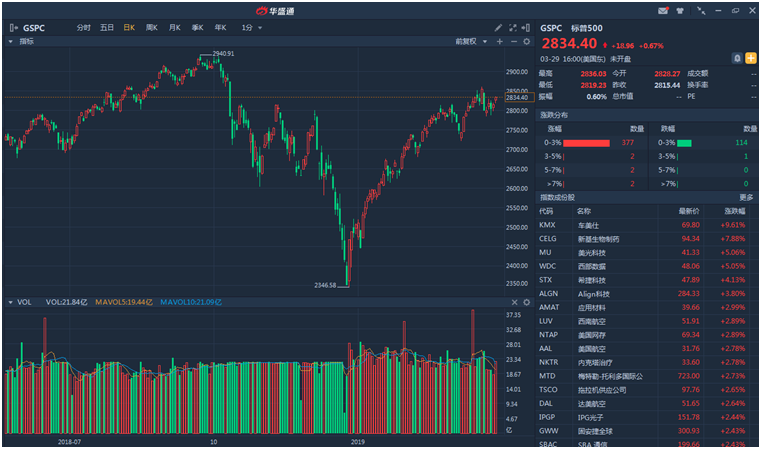Open the AMAT 应用材料 row
This screenshot has width=761, height=449.
coord(645,307)
